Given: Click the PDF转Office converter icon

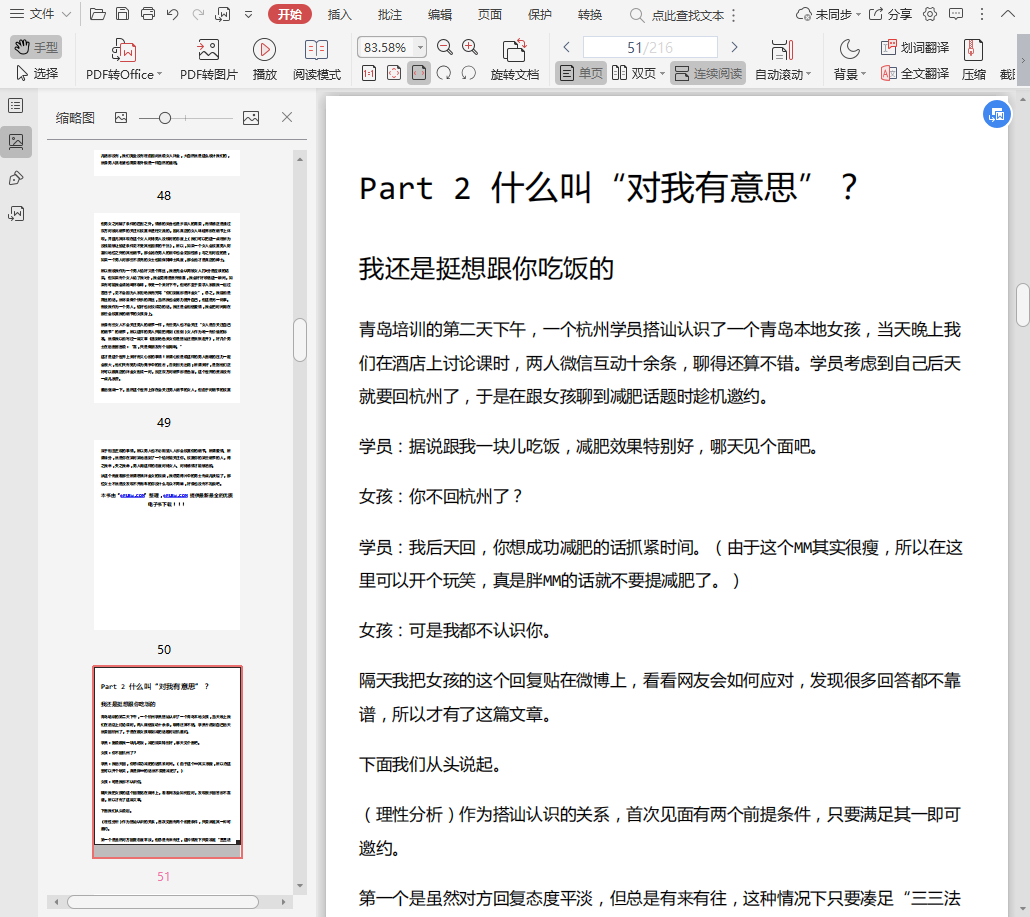Looking at the screenshot, I should (x=124, y=51).
